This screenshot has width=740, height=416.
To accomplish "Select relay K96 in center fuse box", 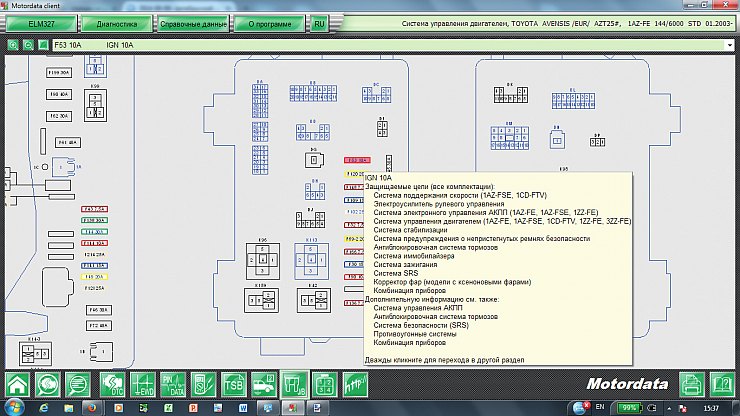I will (x=263, y=261).
